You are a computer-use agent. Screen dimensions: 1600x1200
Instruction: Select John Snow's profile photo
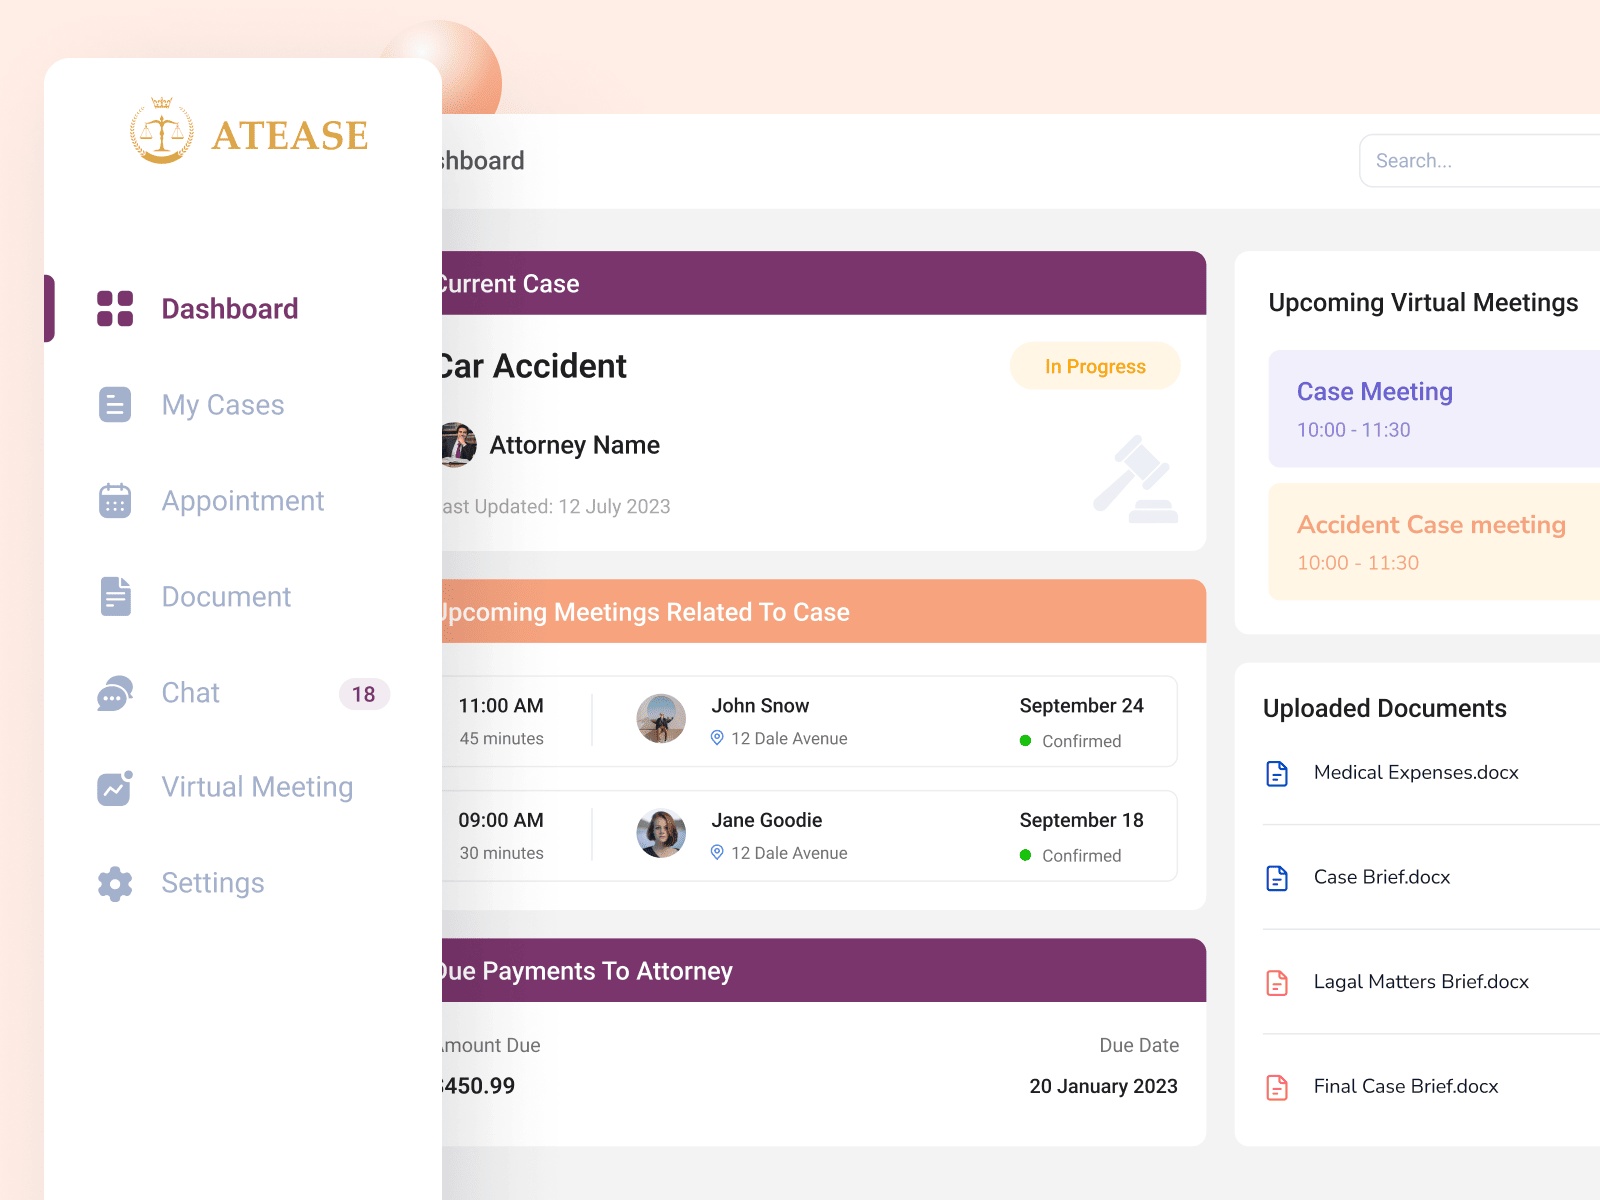pyautogui.click(x=661, y=719)
